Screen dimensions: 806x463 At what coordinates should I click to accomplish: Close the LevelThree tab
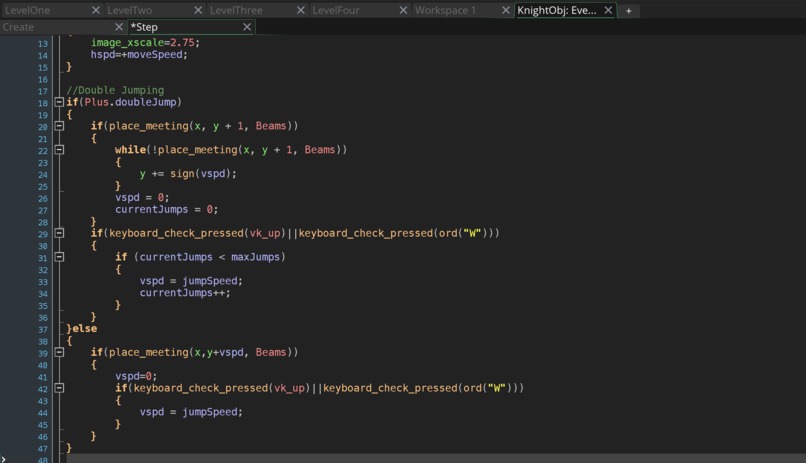click(301, 10)
